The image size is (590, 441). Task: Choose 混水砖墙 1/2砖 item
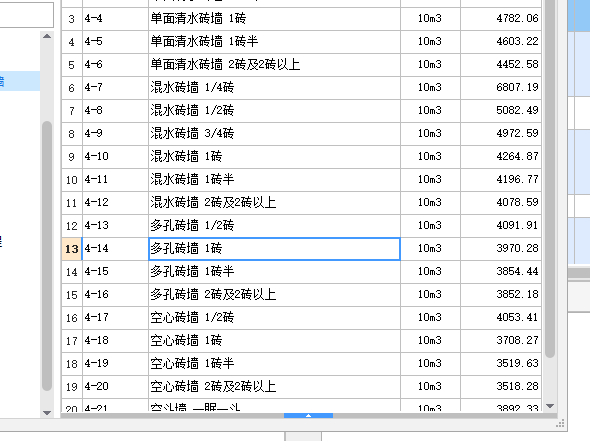click(274, 110)
